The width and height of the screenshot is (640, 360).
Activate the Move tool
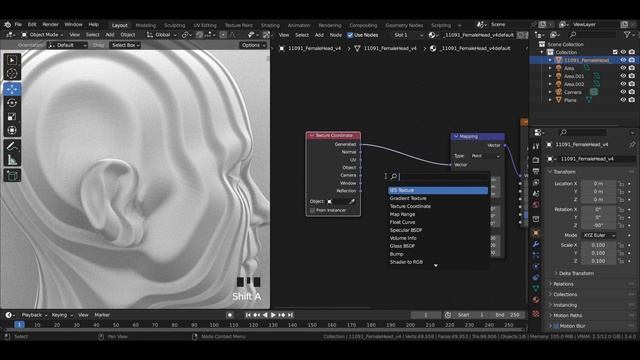(12, 89)
